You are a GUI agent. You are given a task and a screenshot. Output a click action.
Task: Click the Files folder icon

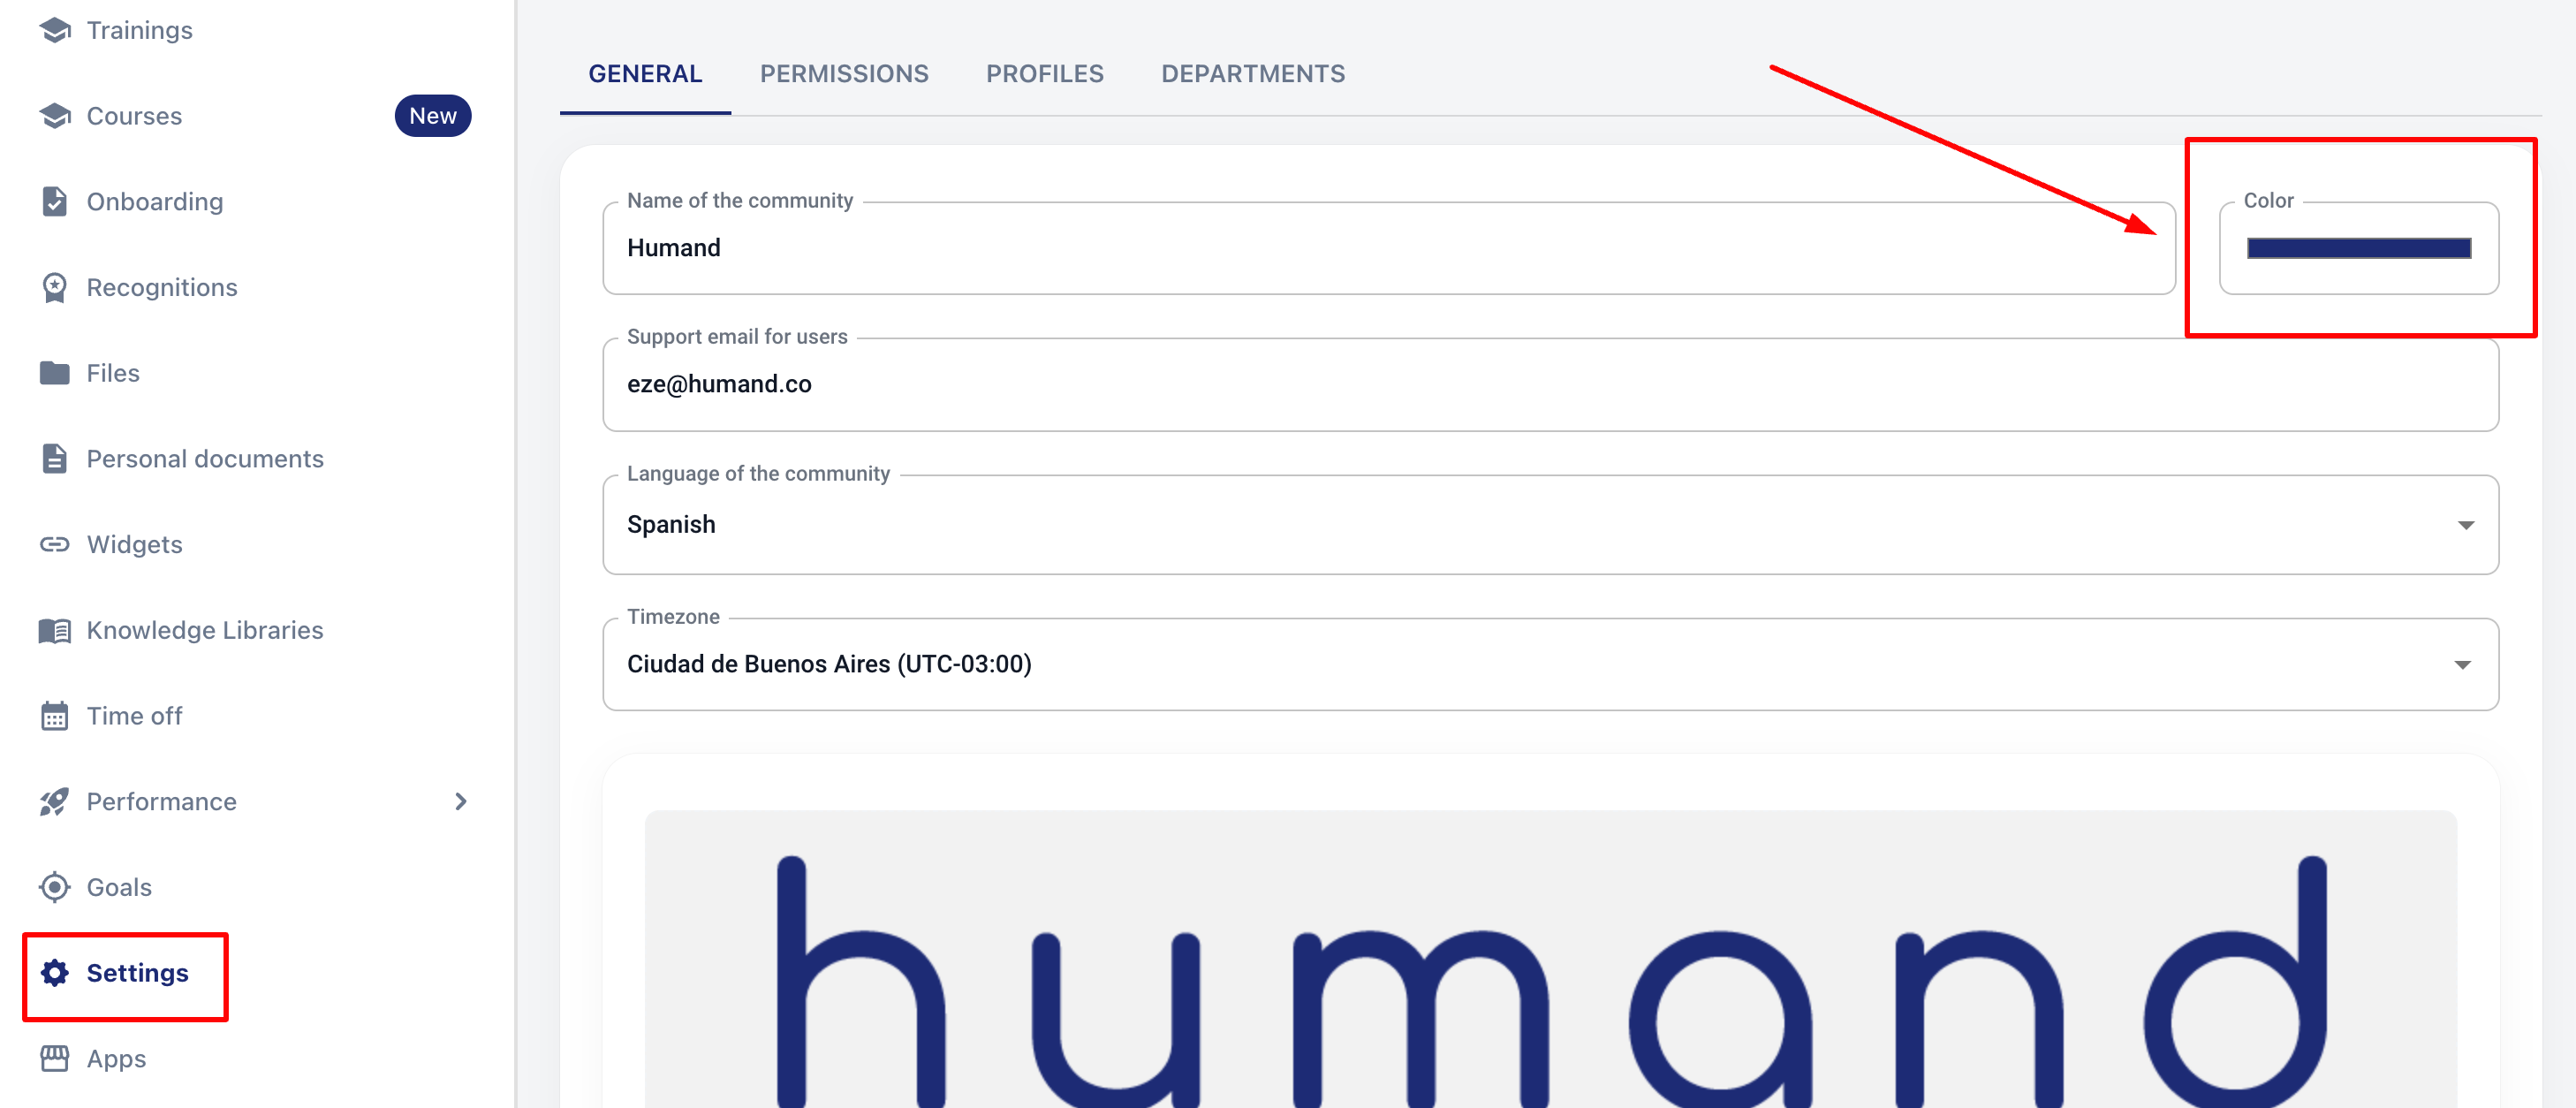click(x=54, y=373)
